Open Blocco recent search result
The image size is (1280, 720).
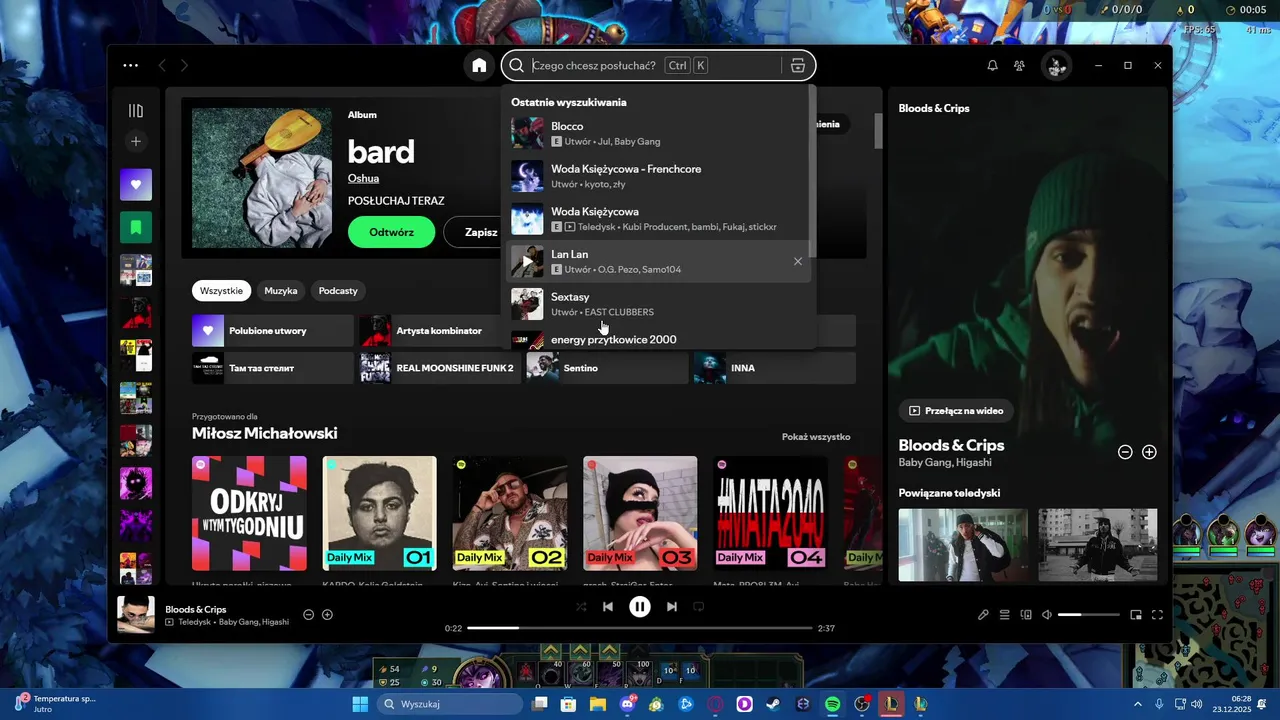point(658,133)
